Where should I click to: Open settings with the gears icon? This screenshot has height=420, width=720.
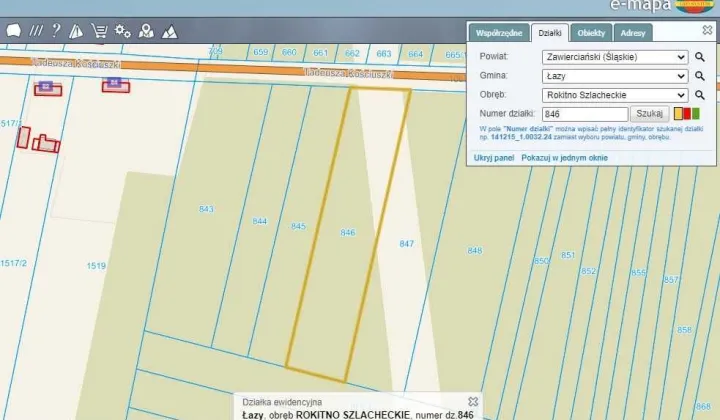click(x=122, y=31)
